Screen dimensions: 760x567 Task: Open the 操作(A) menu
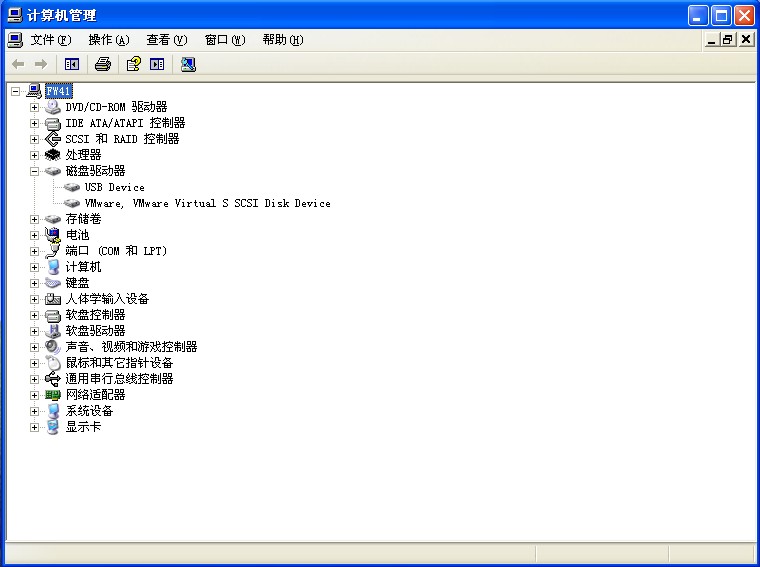[x=109, y=40]
